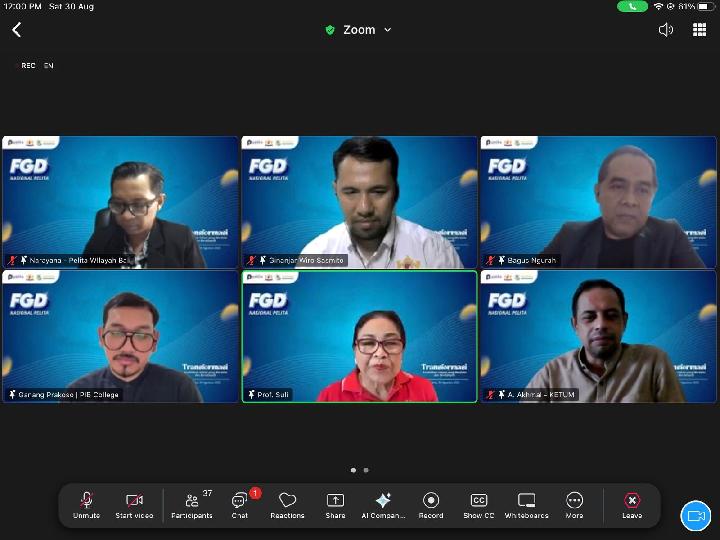720x540 pixels.
Task: Tap muted mic icon on Bagus Ngurah's tile
Action: [x=490, y=260]
